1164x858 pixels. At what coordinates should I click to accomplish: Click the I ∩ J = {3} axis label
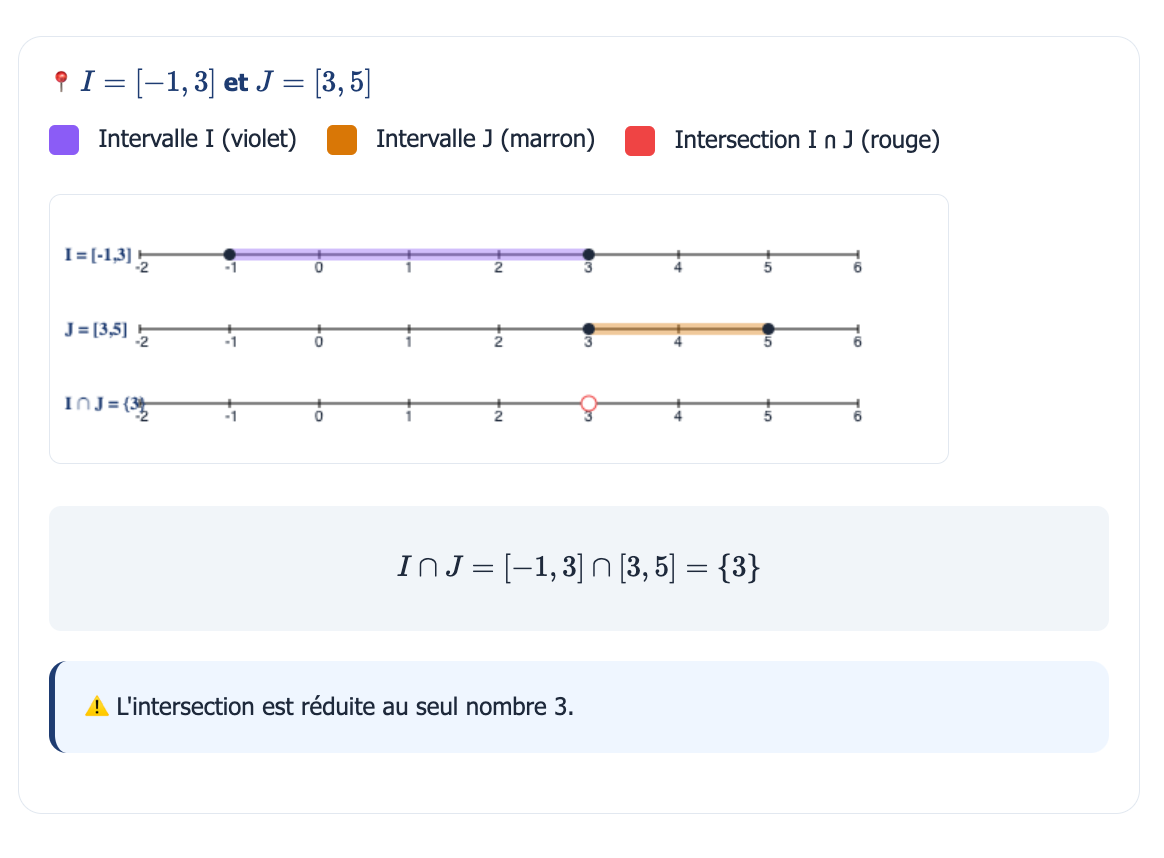(x=104, y=404)
